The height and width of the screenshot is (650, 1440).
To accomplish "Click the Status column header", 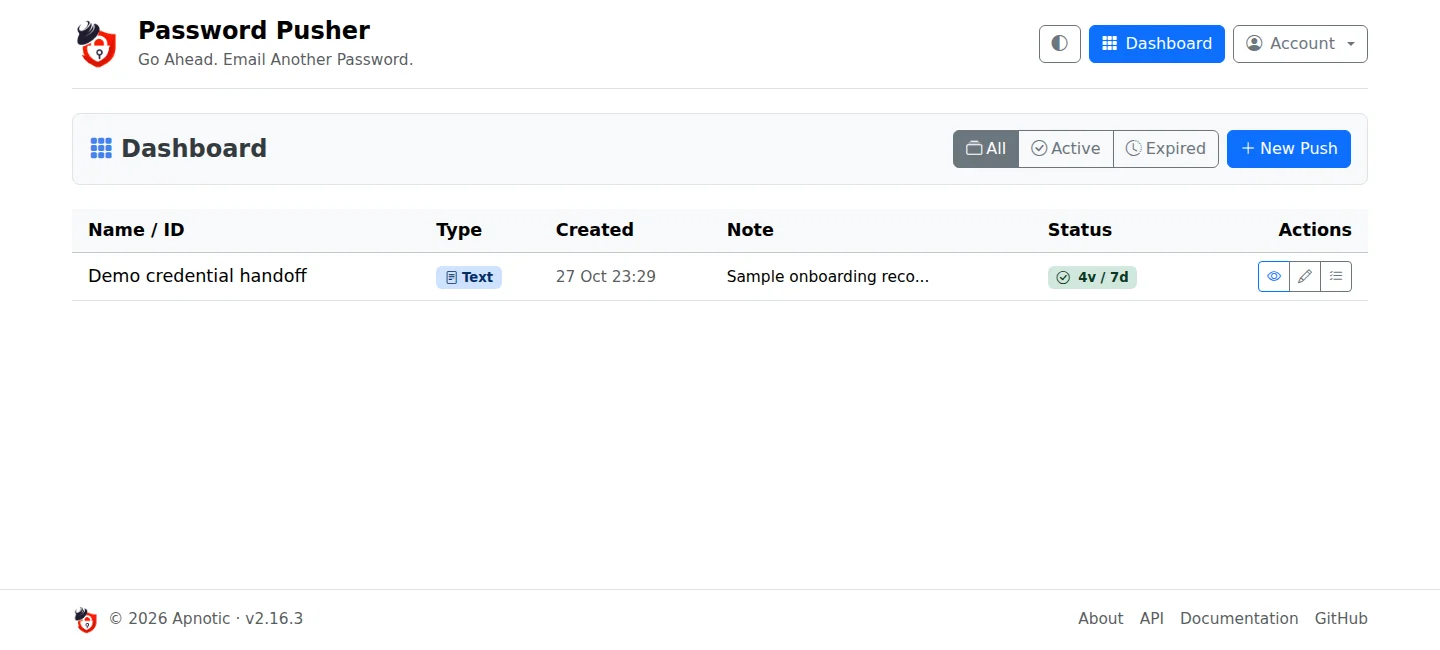I will click(1080, 230).
